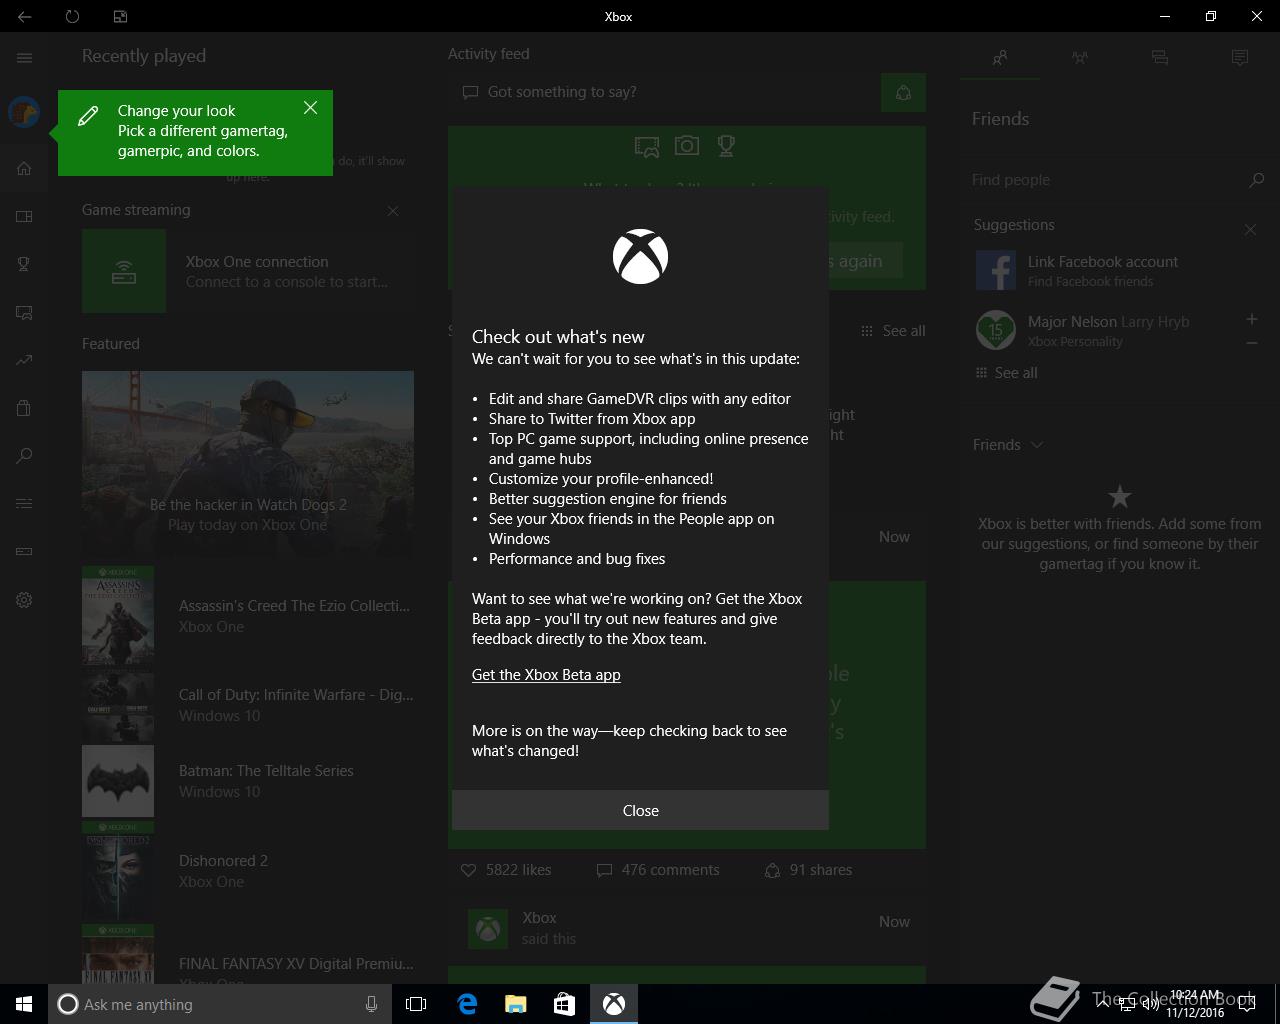Go to Home in sidebar
The height and width of the screenshot is (1024, 1280).
[x=24, y=168]
